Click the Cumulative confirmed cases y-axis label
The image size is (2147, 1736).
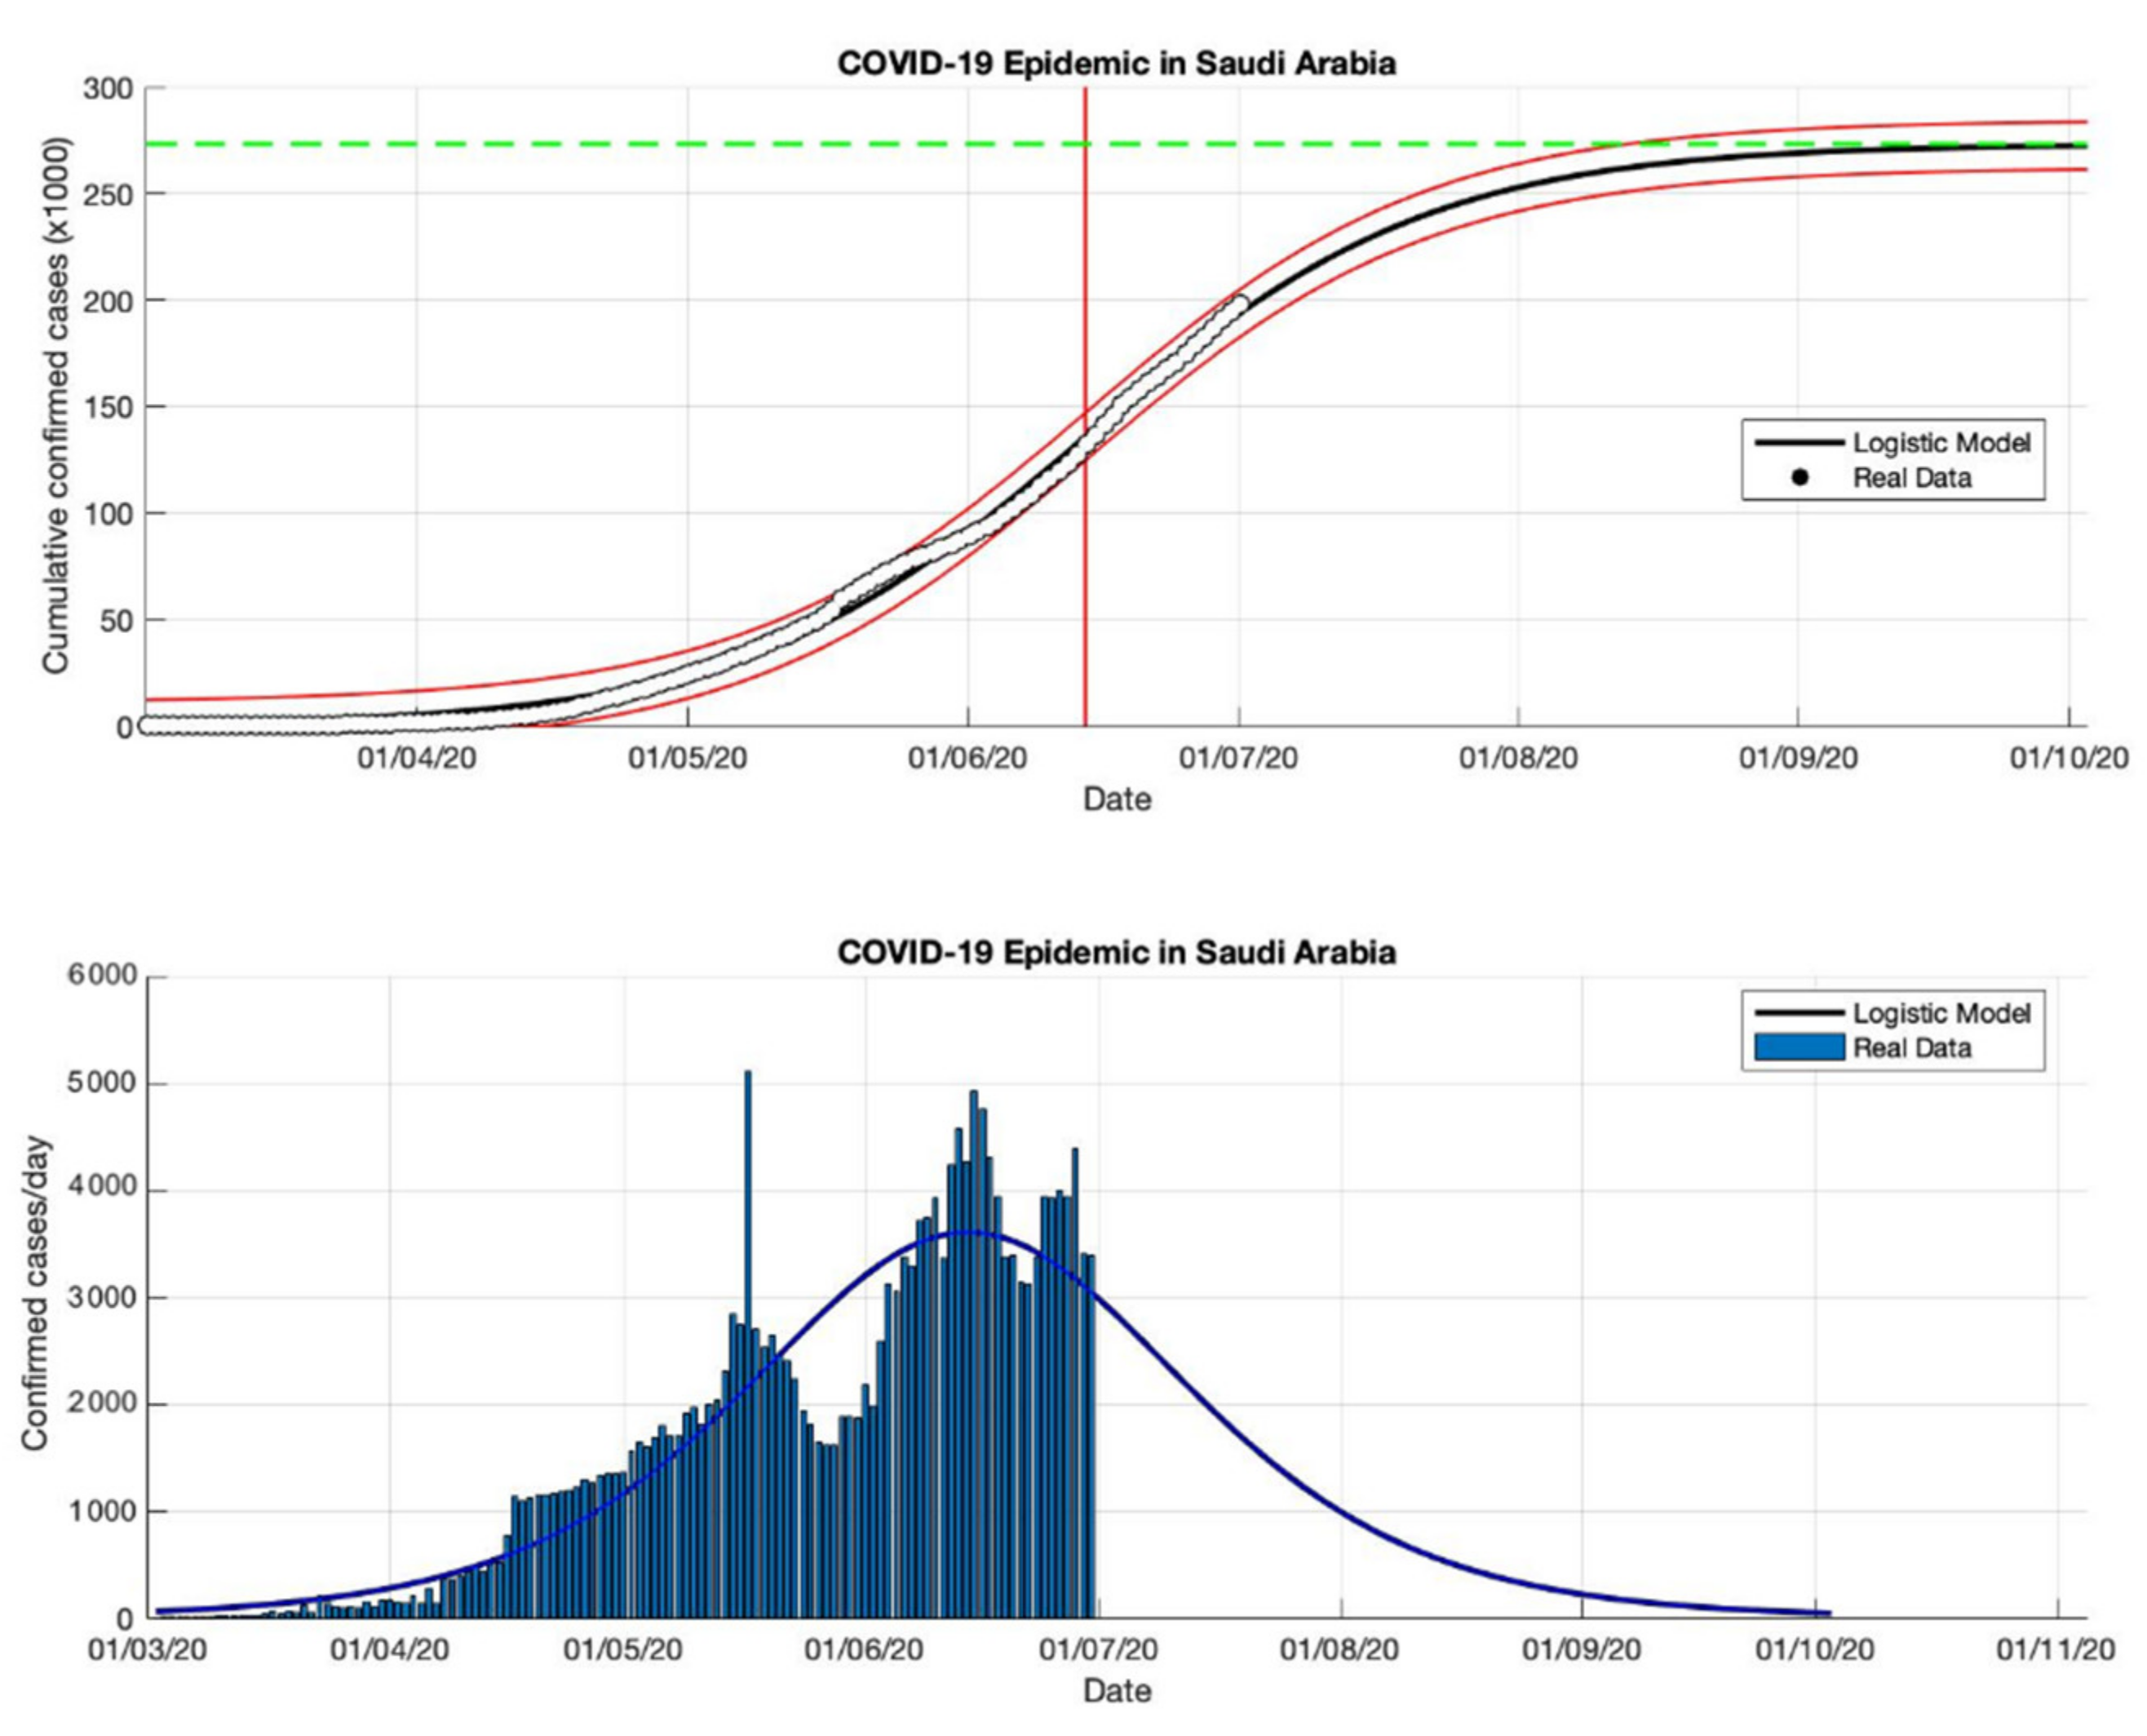point(56,407)
